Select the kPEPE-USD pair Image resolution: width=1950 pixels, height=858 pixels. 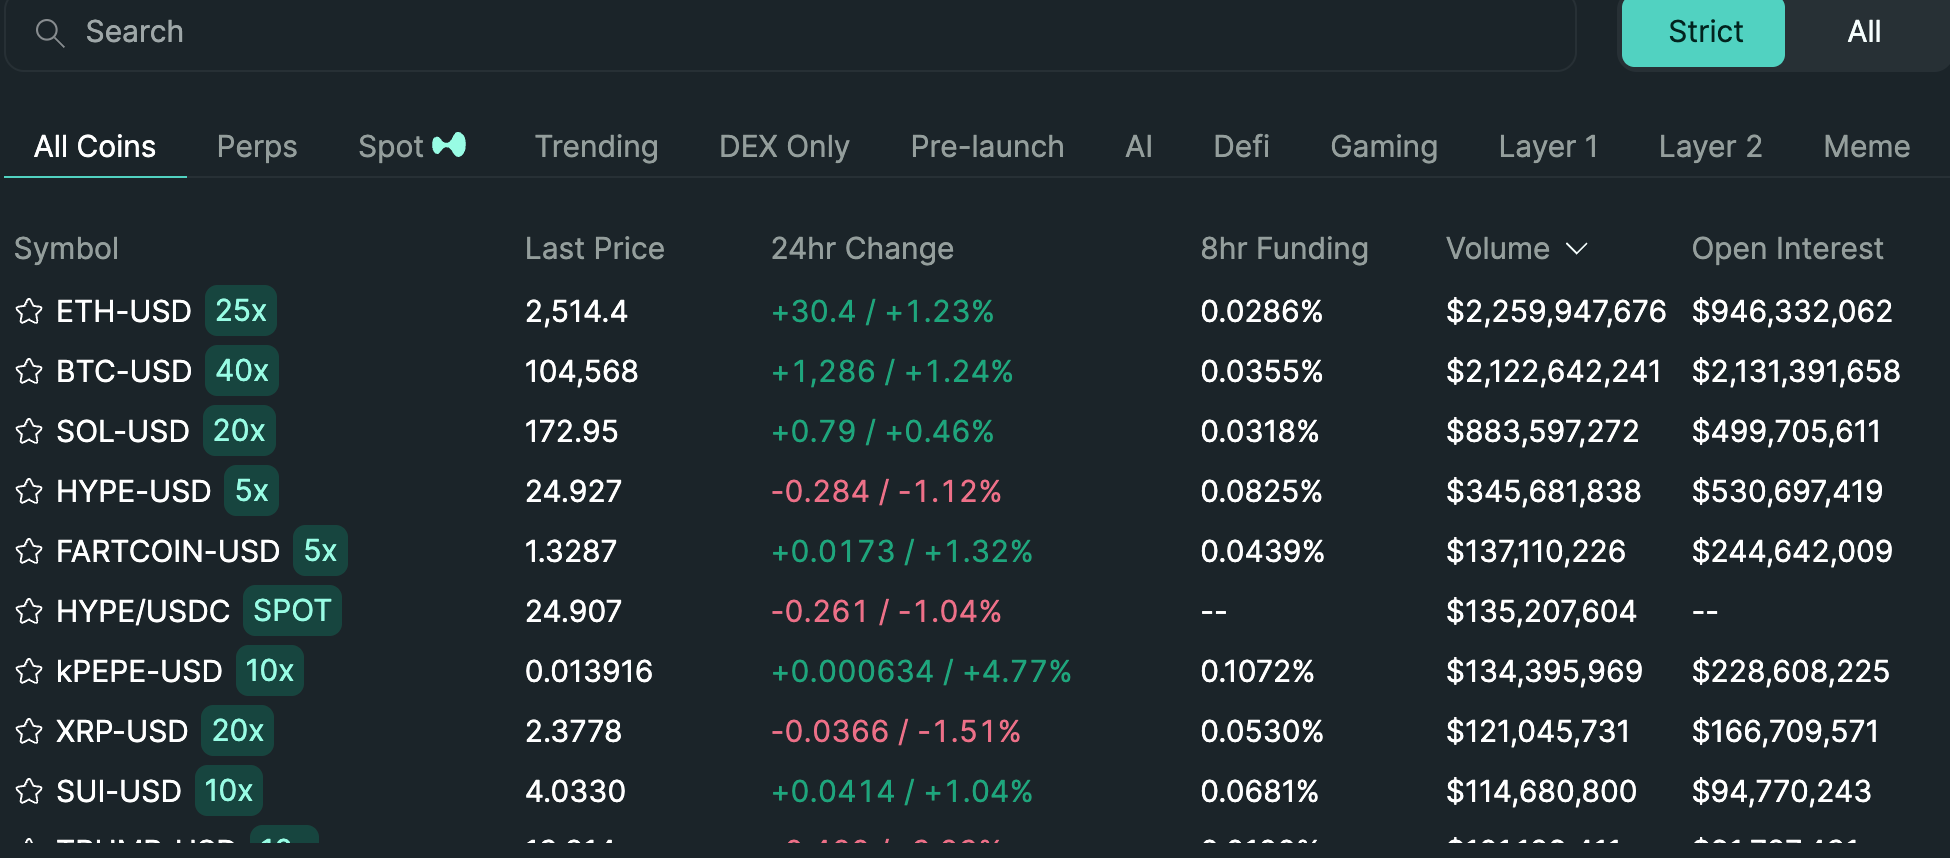coord(139,671)
